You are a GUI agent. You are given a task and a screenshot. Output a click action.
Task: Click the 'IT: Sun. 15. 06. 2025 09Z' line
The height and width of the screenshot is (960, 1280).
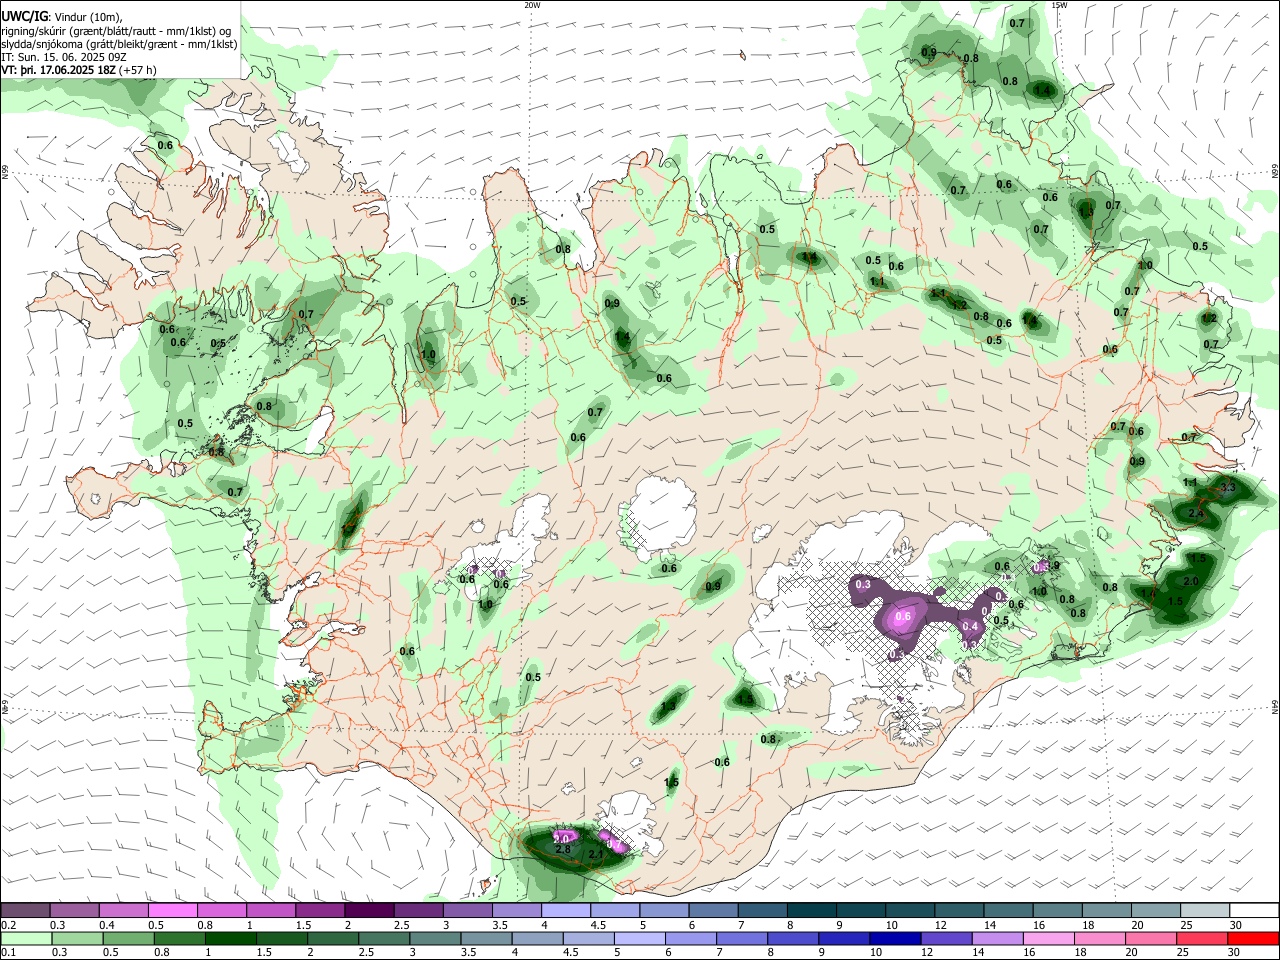pyautogui.click(x=64, y=57)
